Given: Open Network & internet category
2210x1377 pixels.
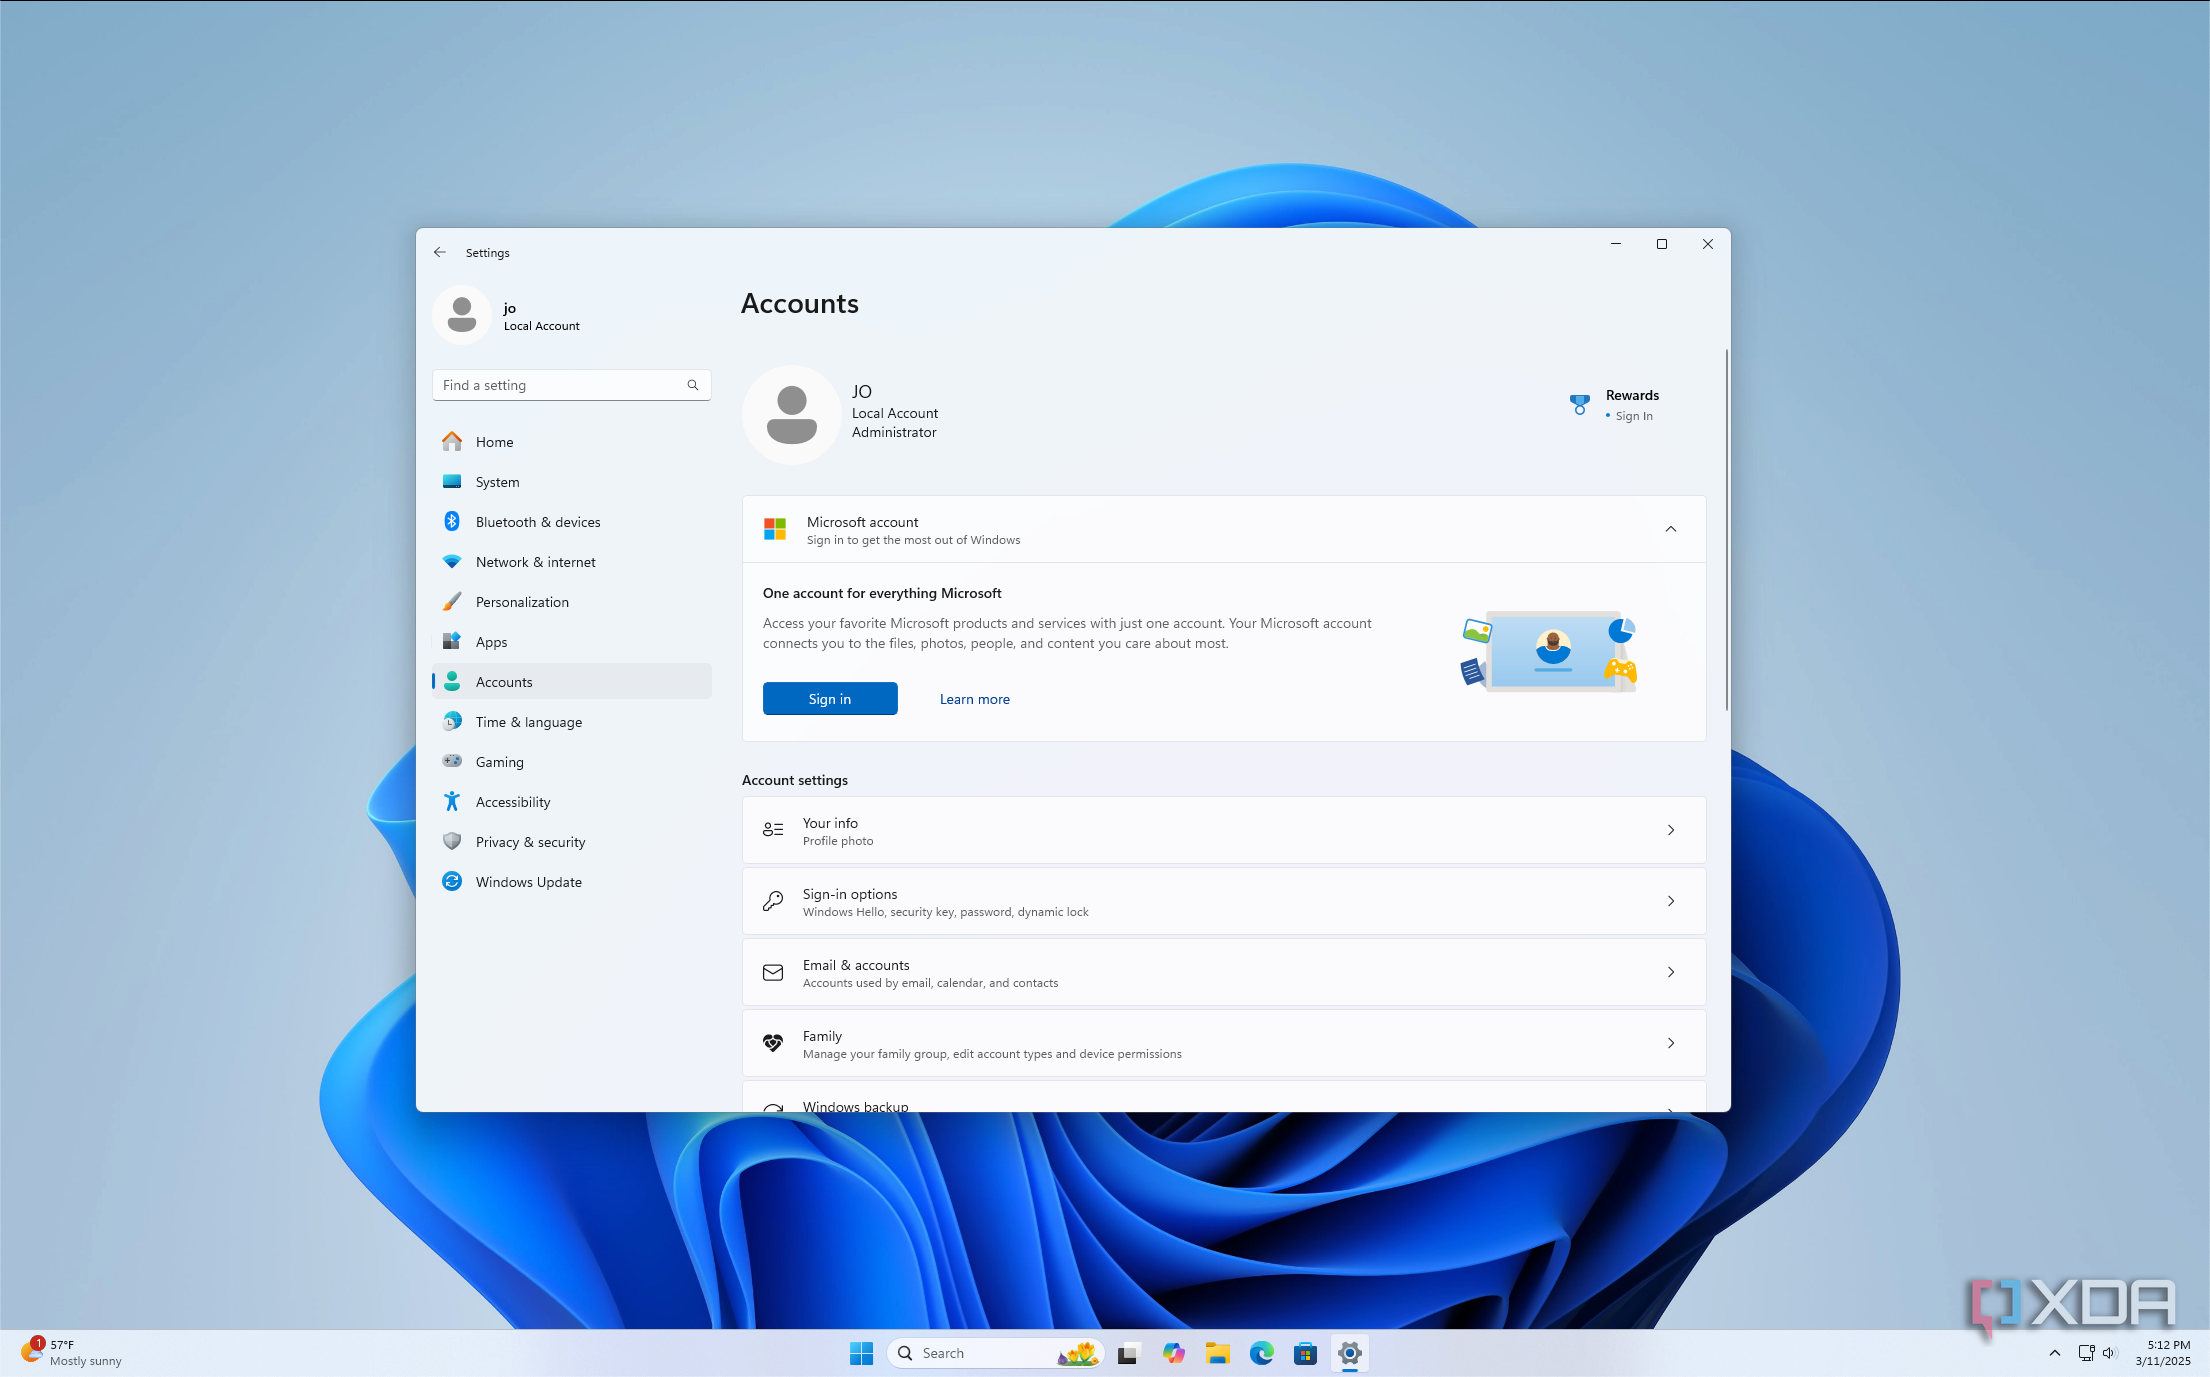Looking at the screenshot, I should (571, 562).
